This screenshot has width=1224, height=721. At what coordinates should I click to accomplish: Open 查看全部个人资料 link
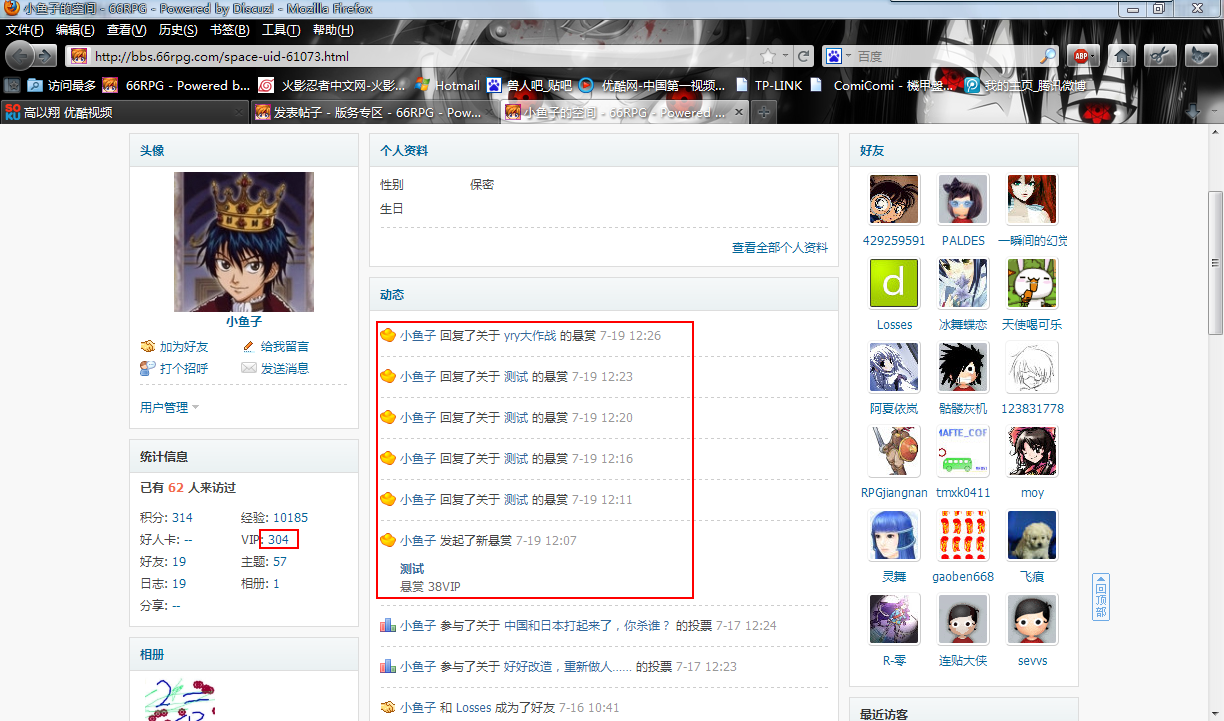780,247
